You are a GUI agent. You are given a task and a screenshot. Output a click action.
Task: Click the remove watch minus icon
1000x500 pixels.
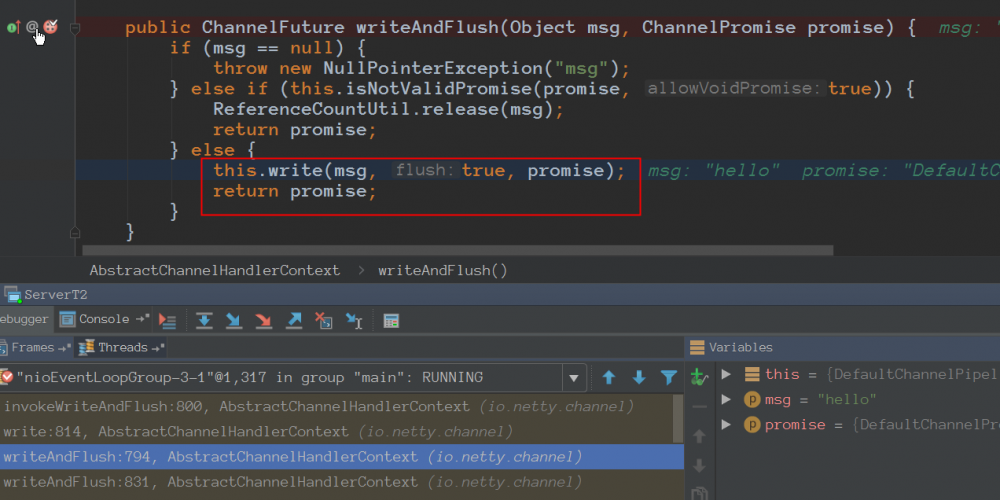pyautogui.click(x=700, y=406)
